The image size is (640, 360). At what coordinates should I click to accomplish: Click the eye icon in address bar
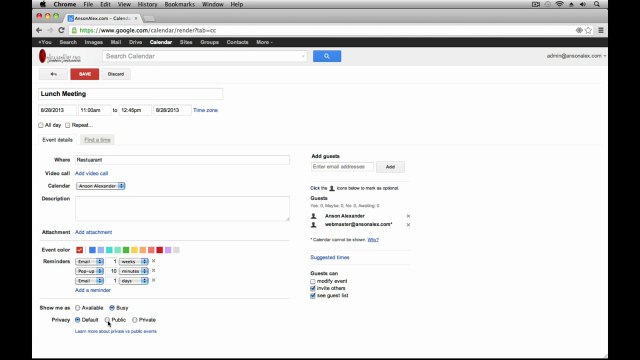coord(579,30)
